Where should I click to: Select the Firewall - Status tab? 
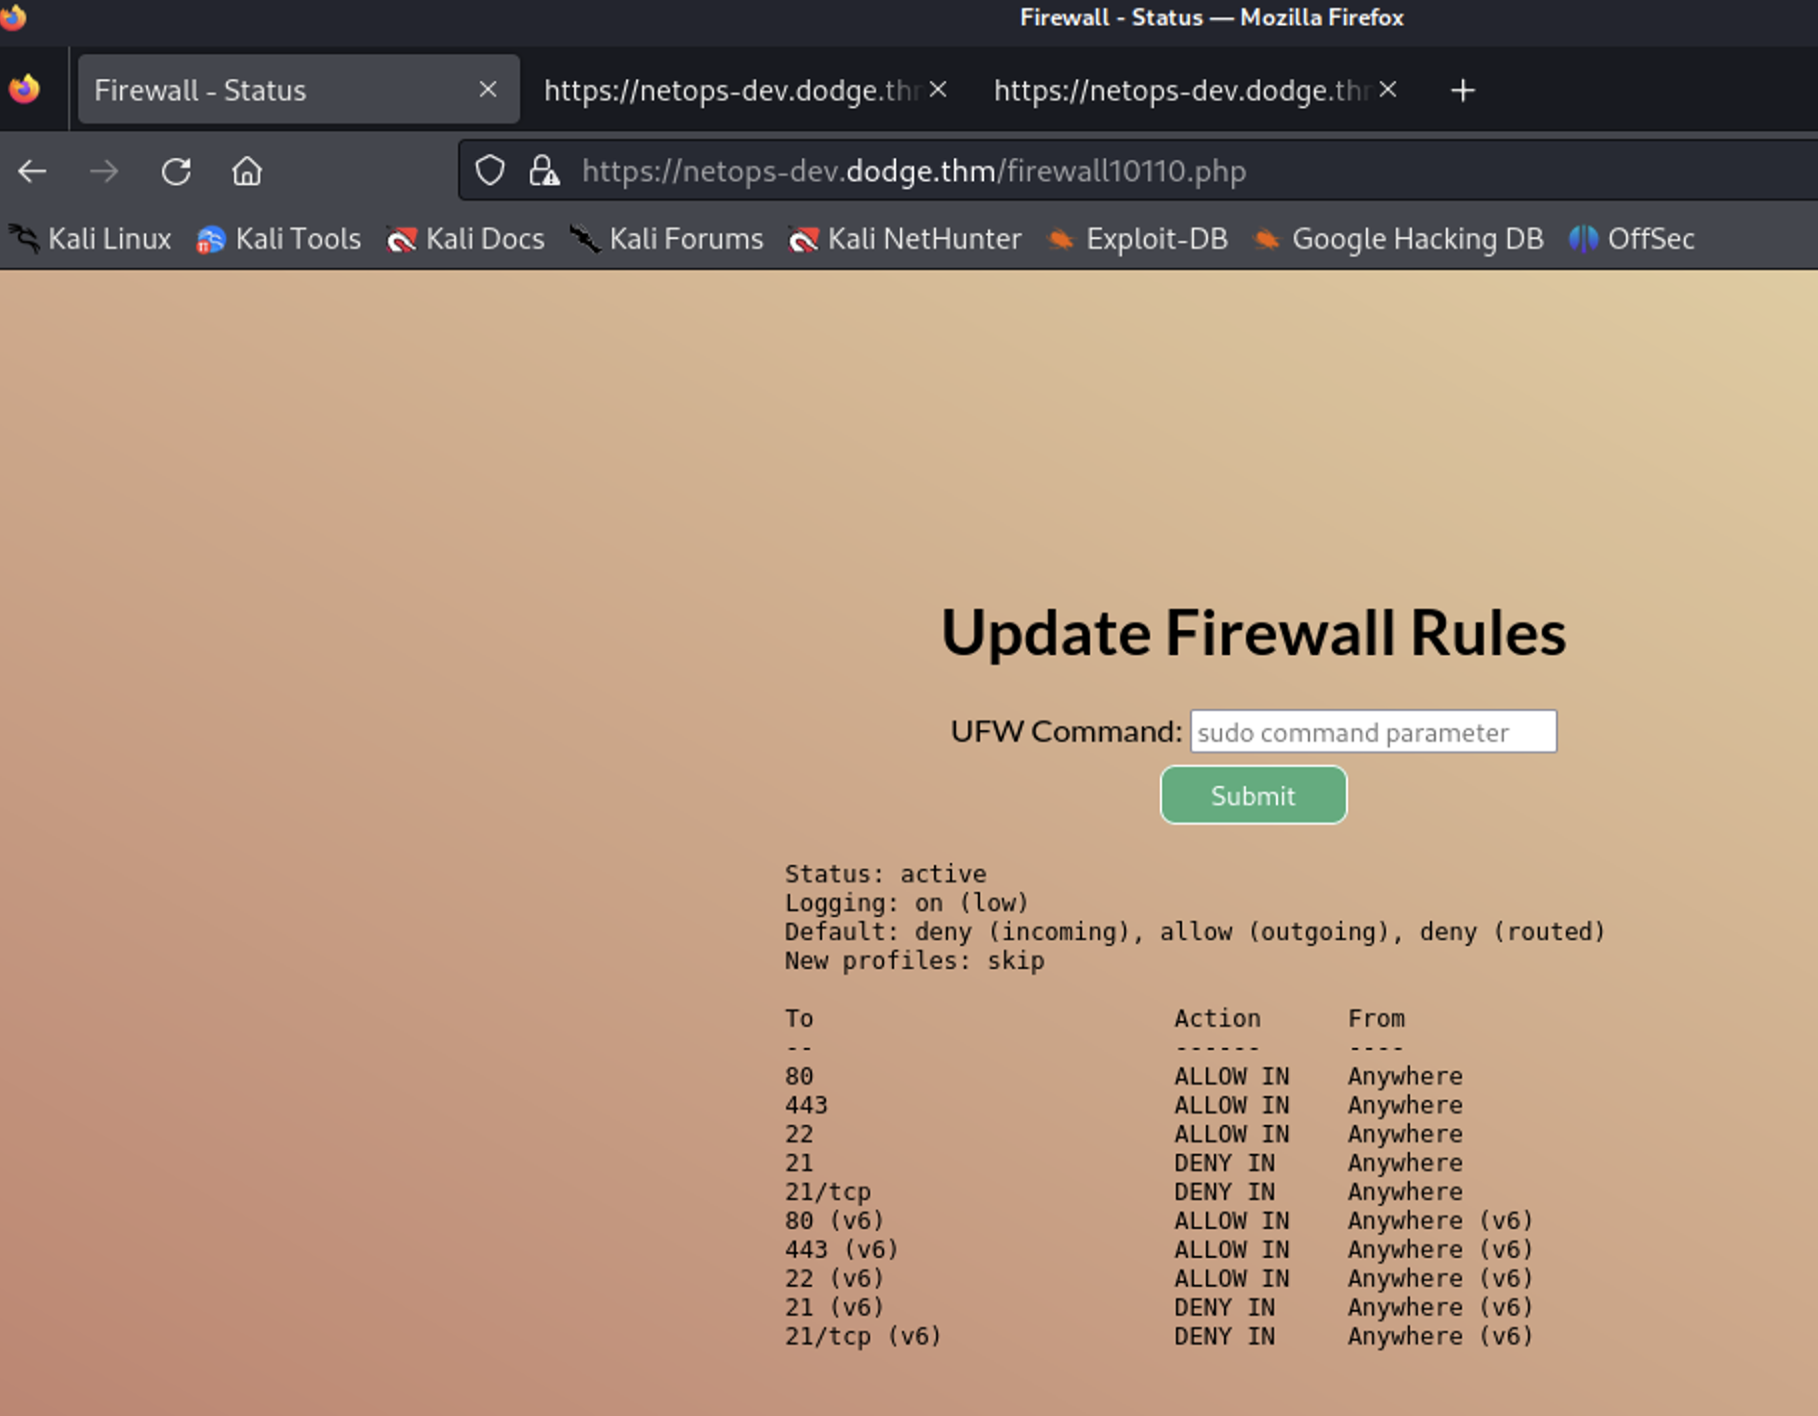coord(260,90)
